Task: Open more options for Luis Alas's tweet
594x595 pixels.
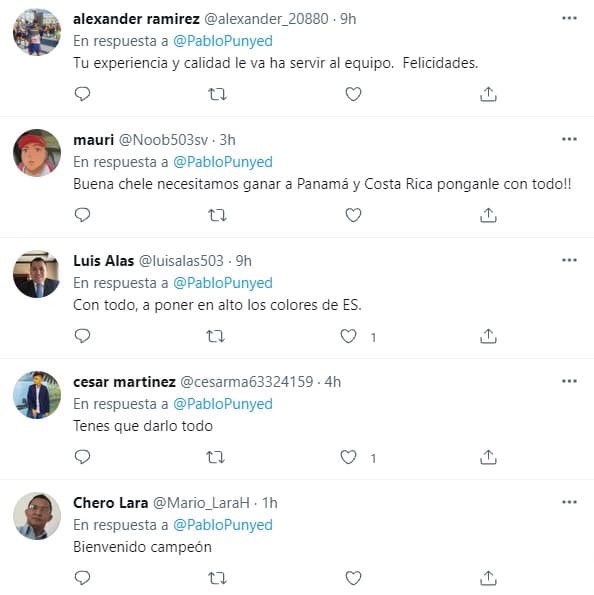Action: [569, 260]
